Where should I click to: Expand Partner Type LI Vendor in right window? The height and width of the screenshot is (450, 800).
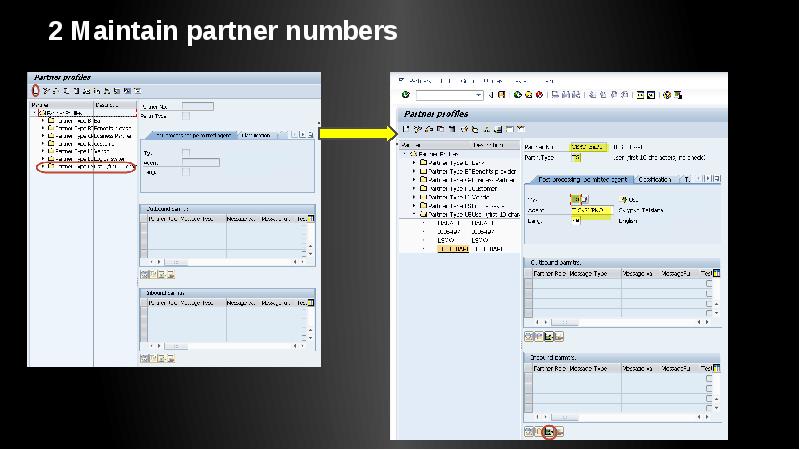tap(414, 197)
